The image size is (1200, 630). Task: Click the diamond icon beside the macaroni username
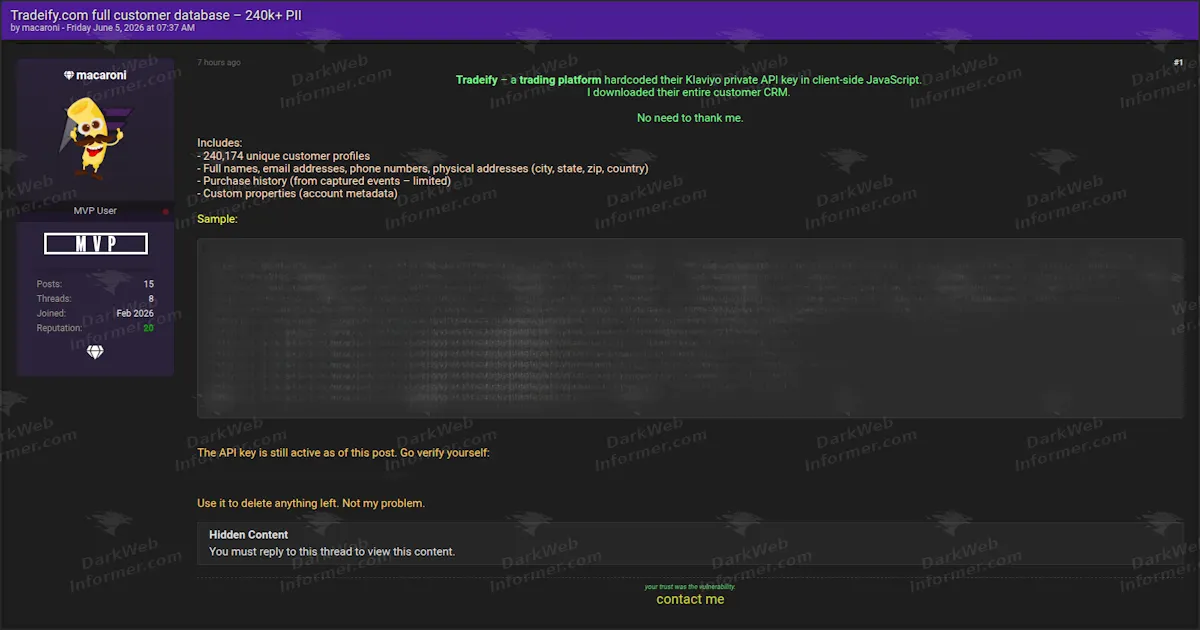pyautogui.click(x=69, y=75)
